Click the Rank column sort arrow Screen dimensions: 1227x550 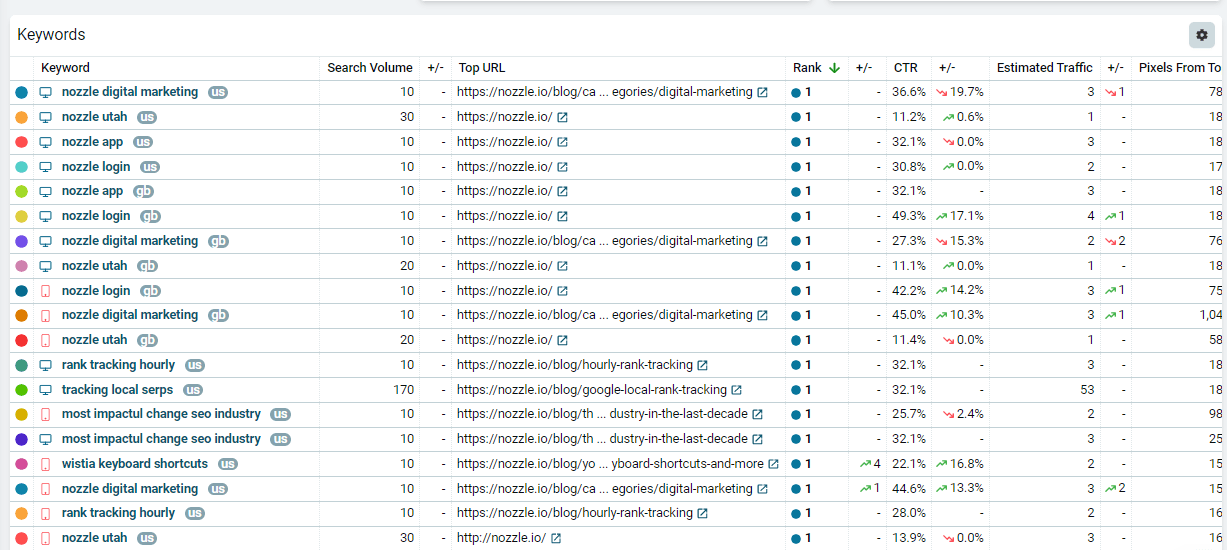pyautogui.click(x=834, y=68)
